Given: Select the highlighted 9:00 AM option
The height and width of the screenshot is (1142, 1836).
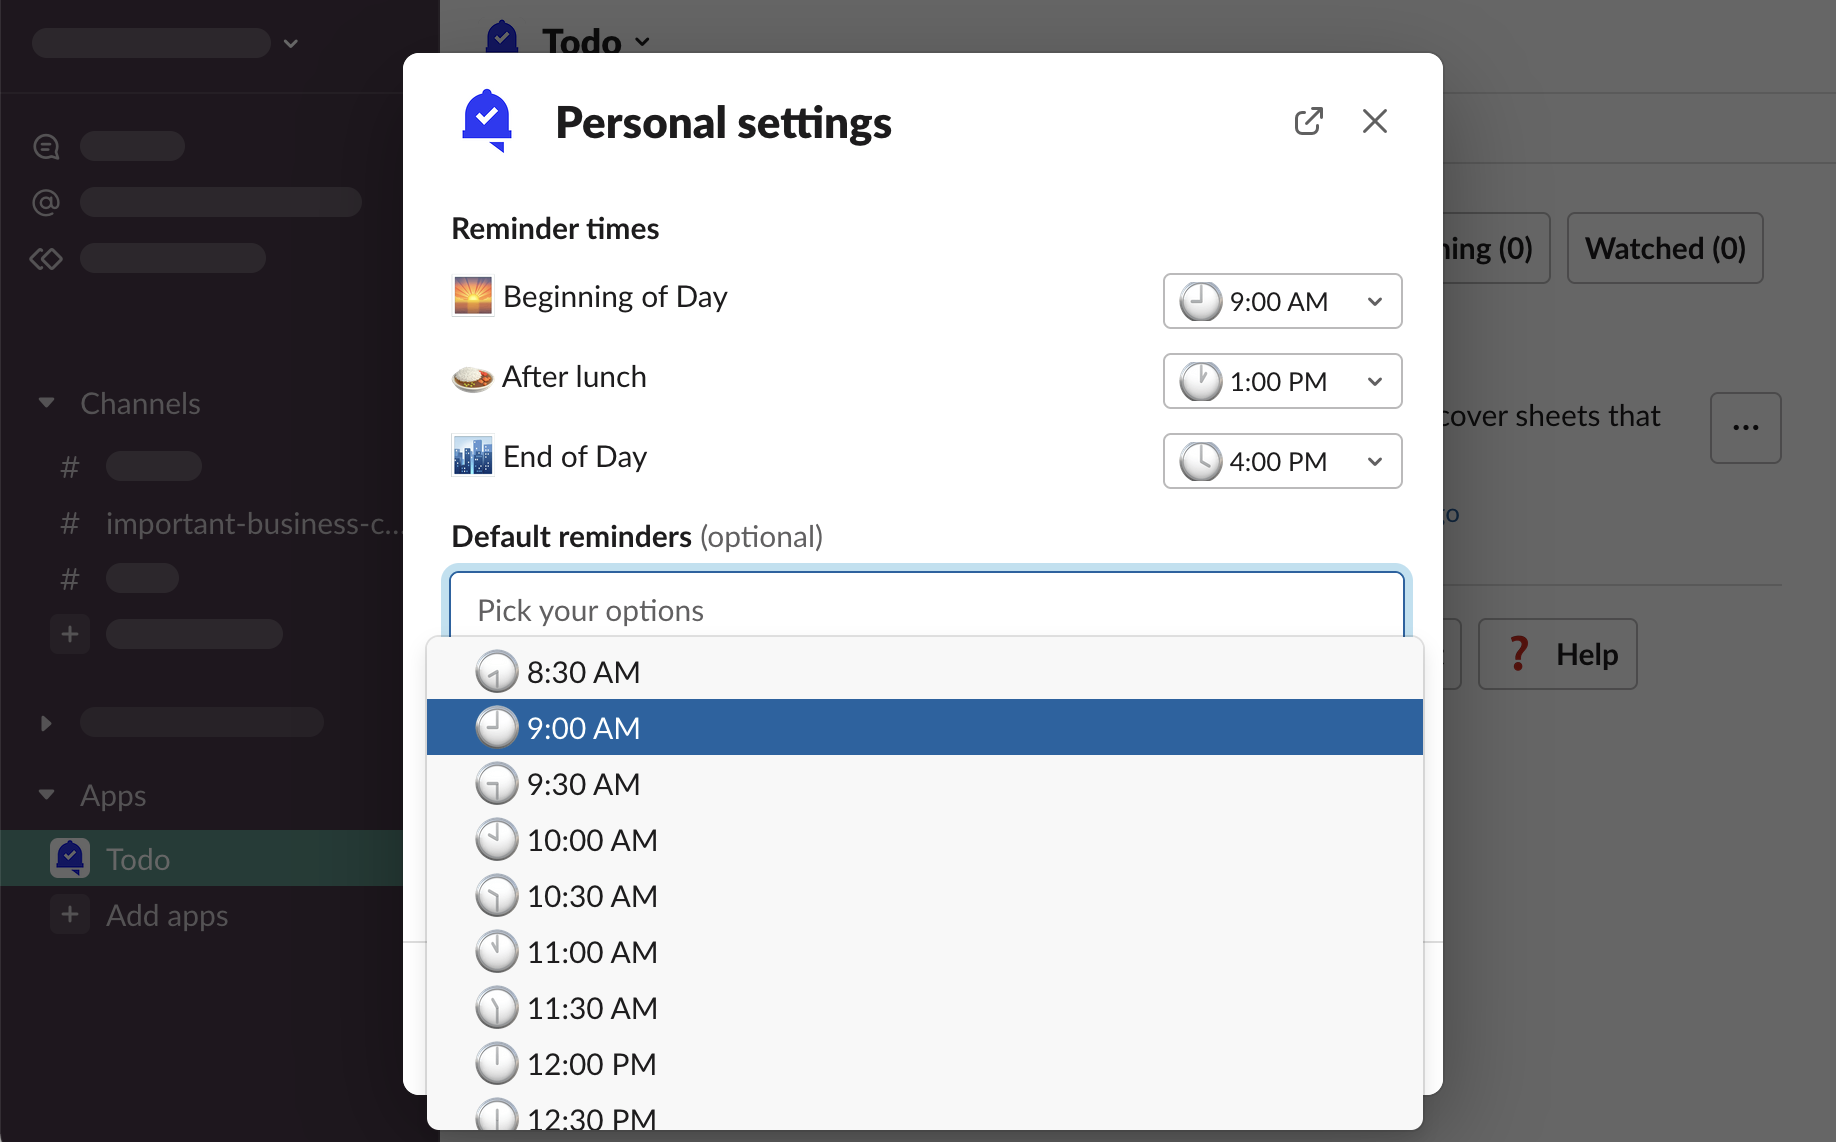Looking at the screenshot, I should [x=584, y=728].
